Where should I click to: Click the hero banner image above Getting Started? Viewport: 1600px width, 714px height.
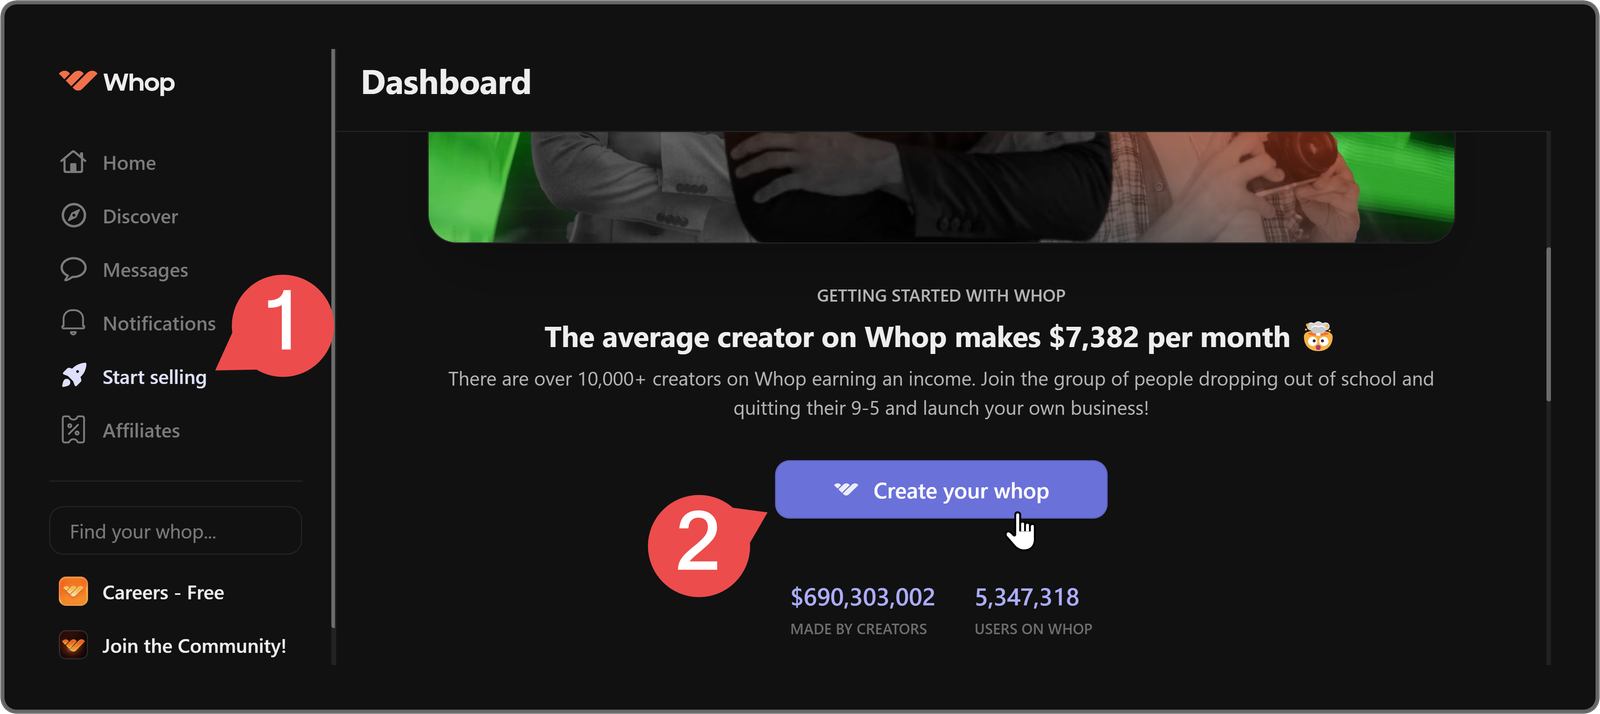940,185
